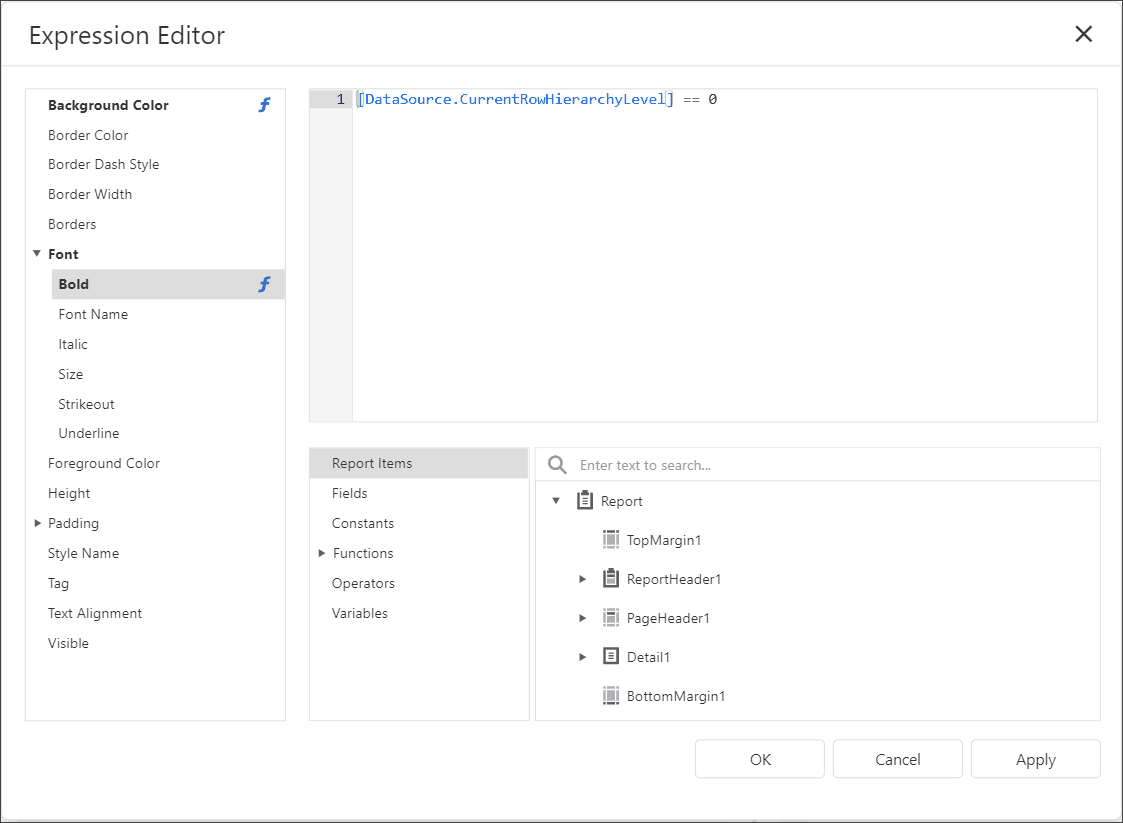Click the search magnifier icon
1123x823 pixels.
click(556, 463)
